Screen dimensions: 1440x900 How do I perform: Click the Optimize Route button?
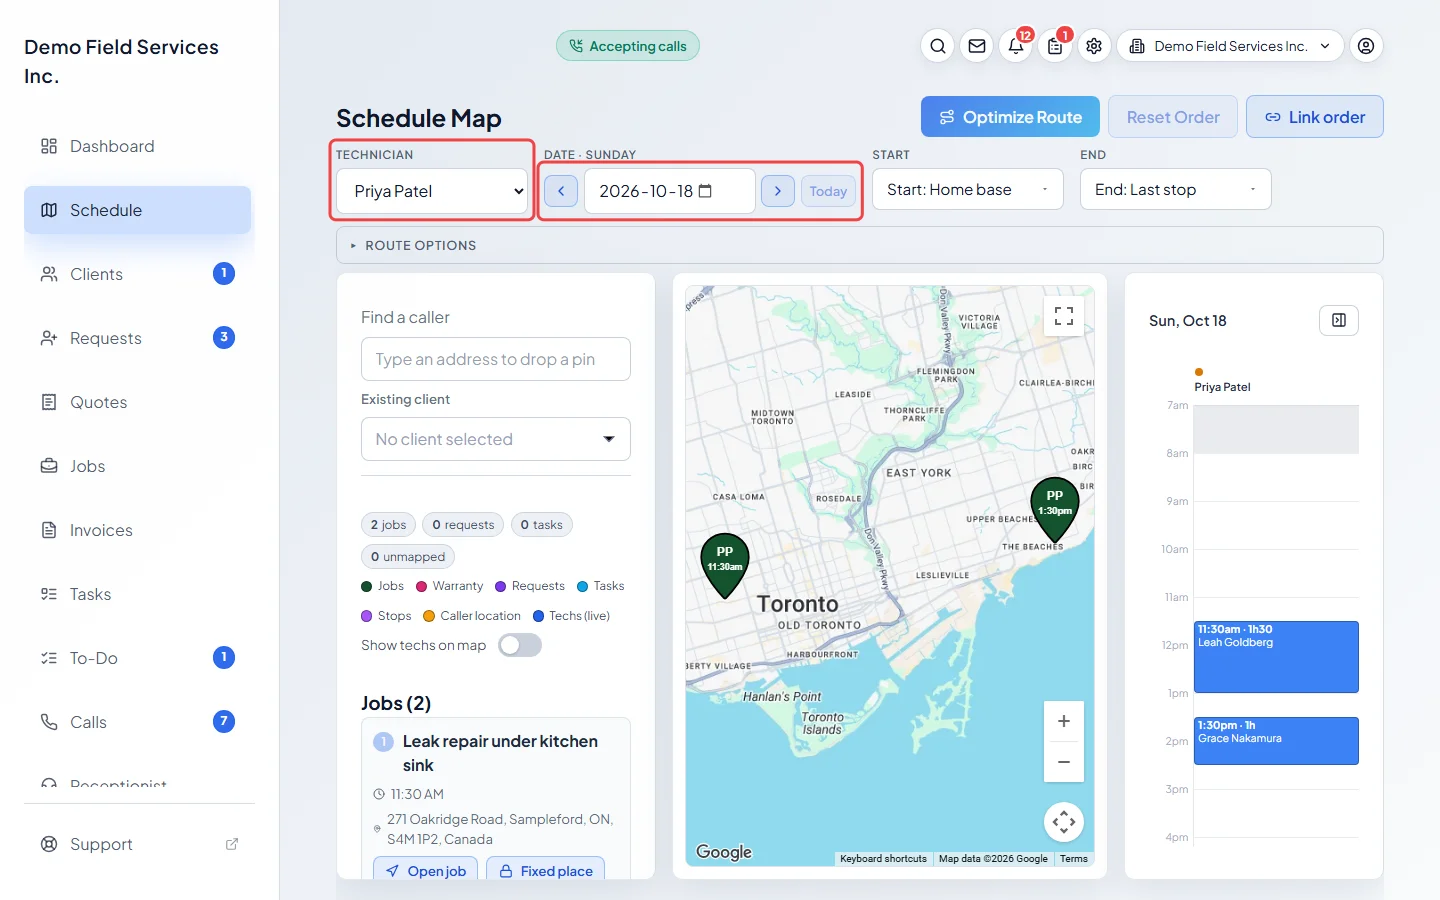coord(1010,117)
